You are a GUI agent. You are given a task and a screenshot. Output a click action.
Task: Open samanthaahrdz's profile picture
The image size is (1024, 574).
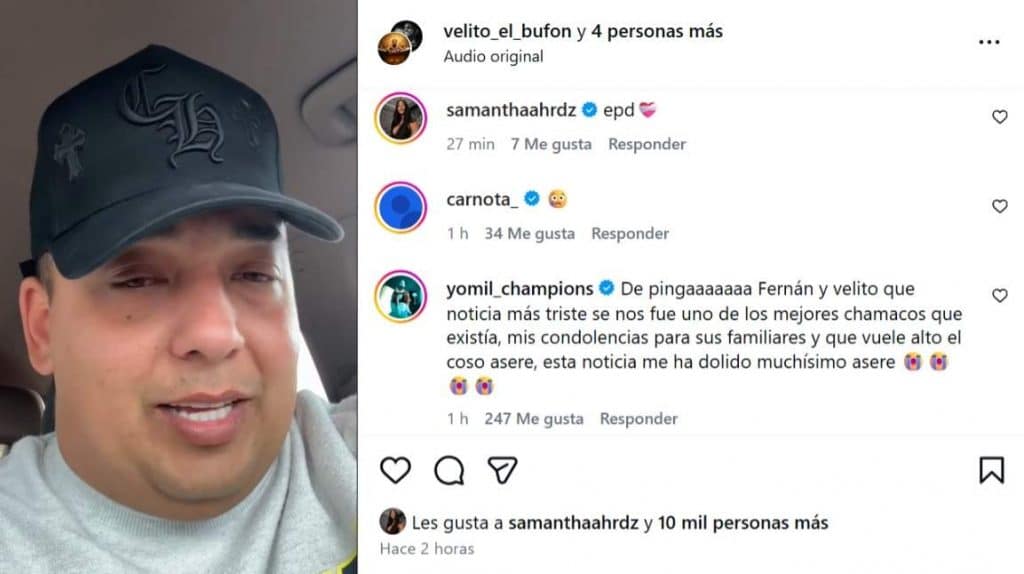coord(400,118)
